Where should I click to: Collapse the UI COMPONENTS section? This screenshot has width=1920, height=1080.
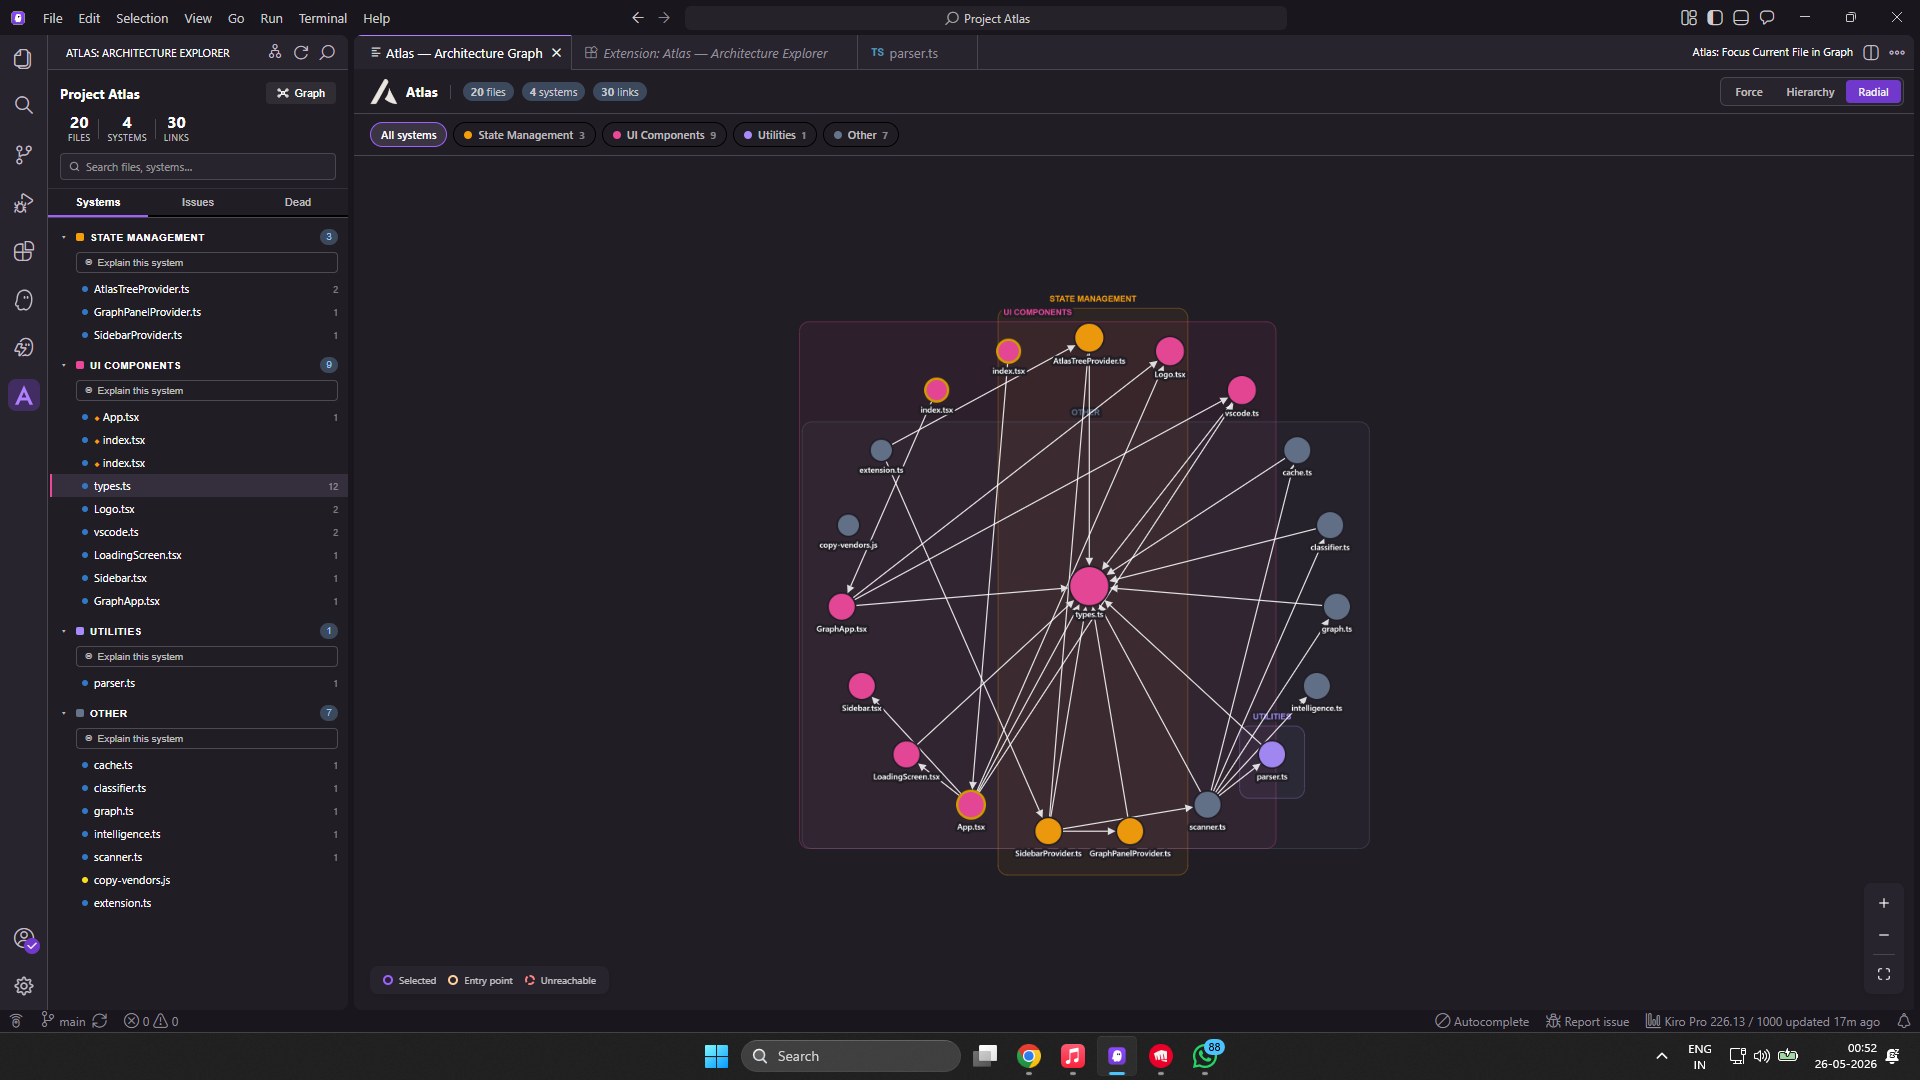tap(64, 365)
